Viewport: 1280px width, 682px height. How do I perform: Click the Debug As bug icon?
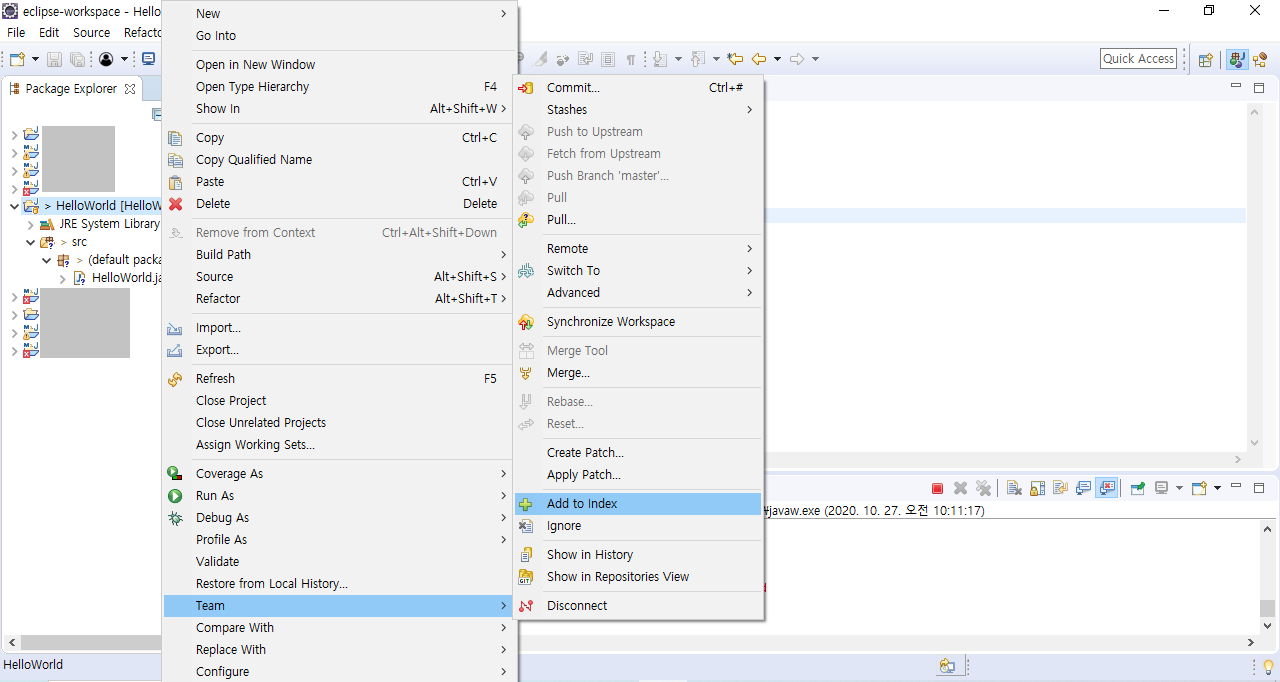(x=175, y=518)
